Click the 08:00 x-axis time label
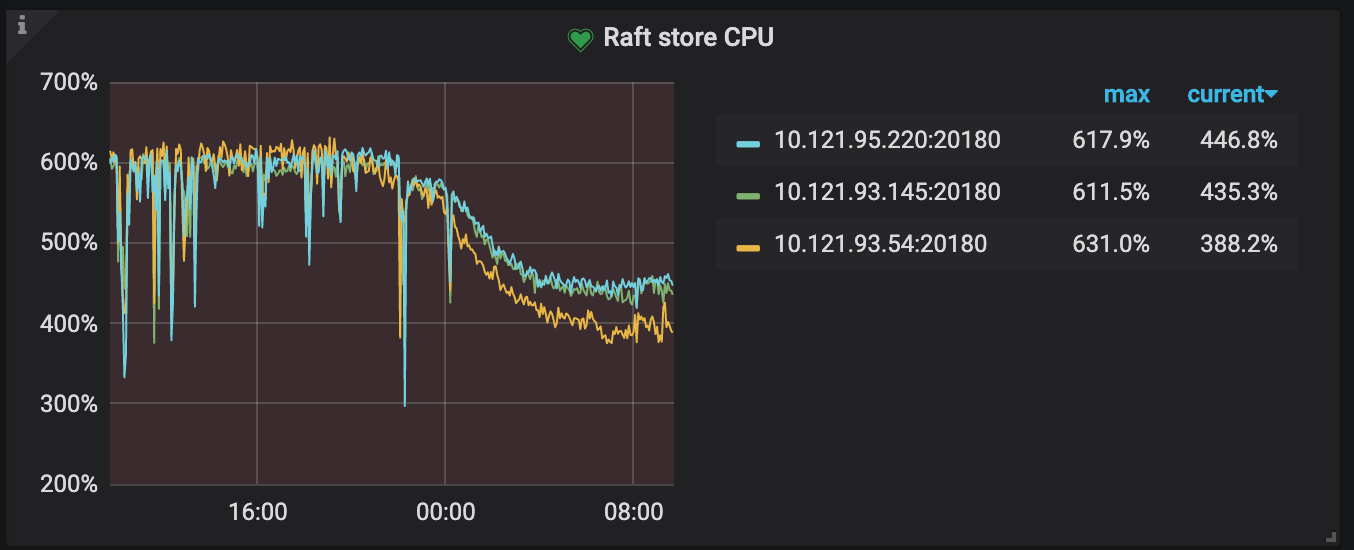Image resolution: width=1354 pixels, height=550 pixels. tap(633, 512)
